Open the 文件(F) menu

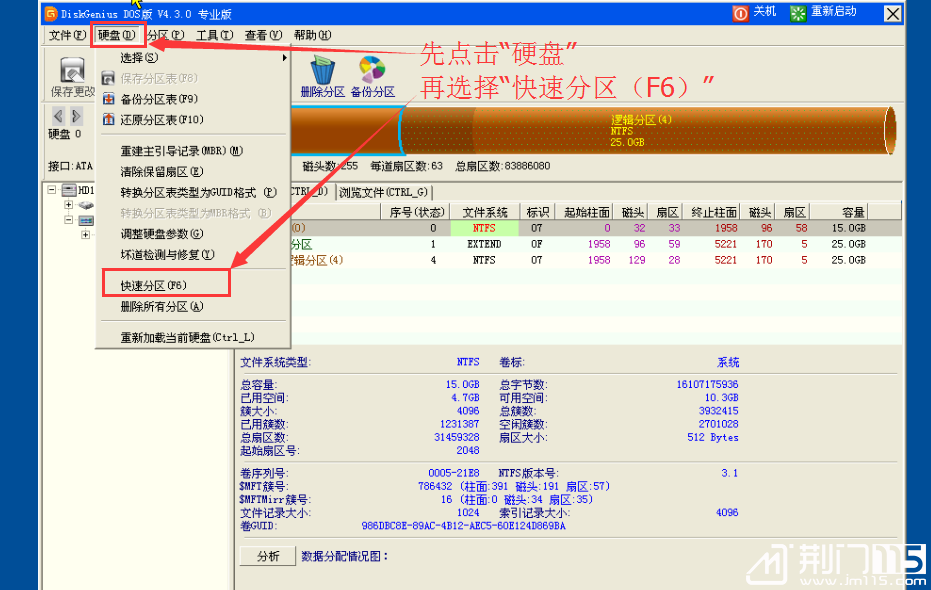(67, 35)
